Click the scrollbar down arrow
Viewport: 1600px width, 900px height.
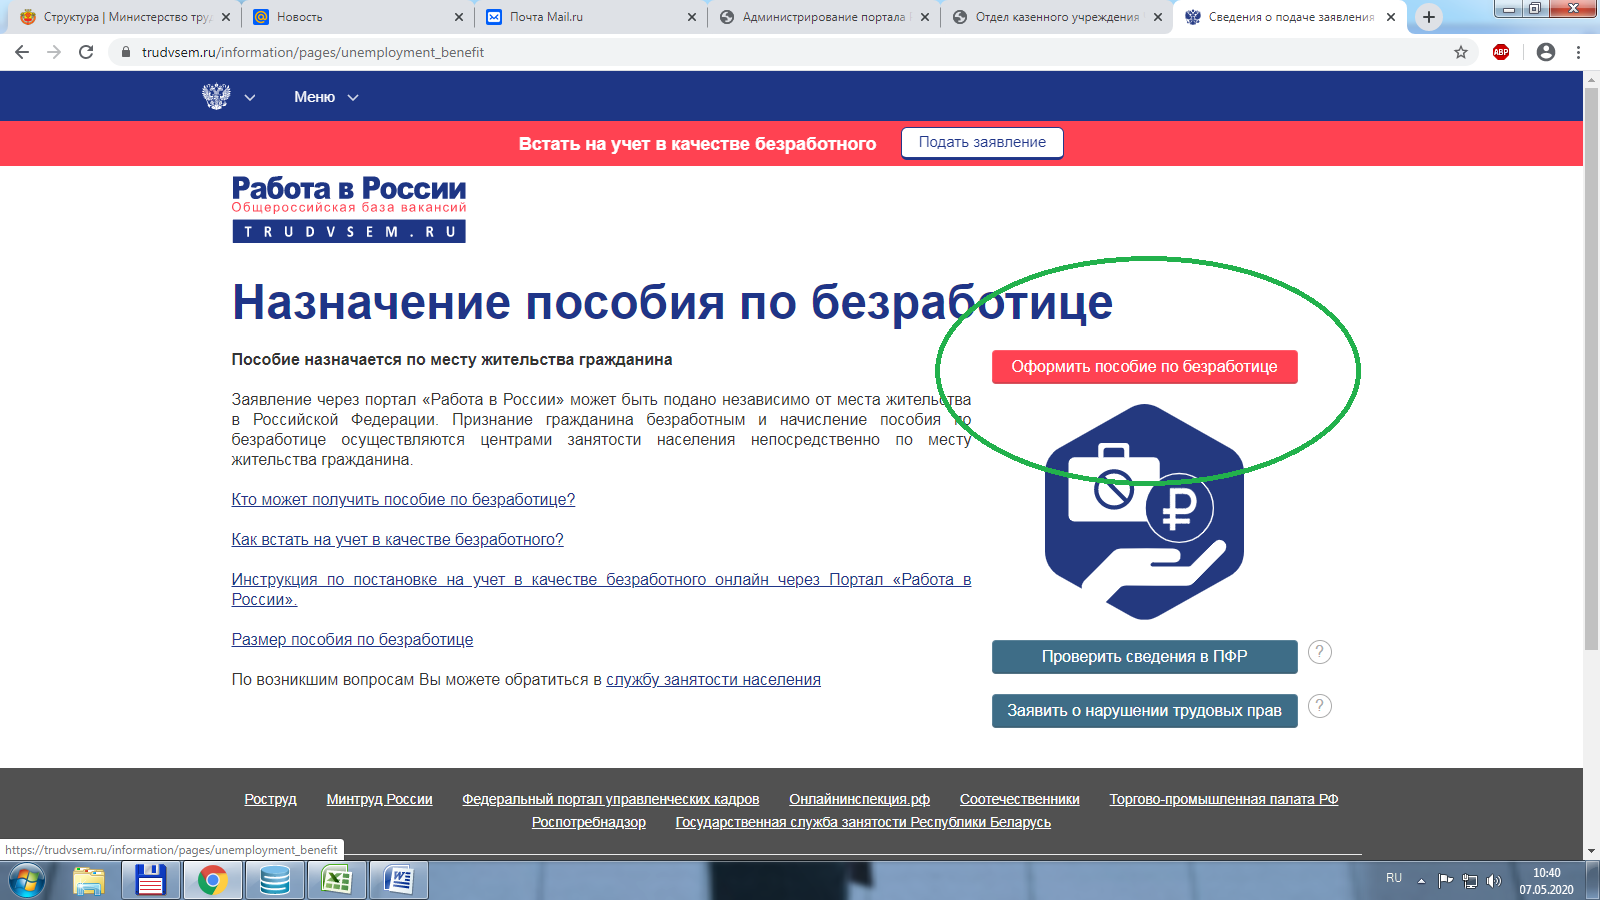(1591, 851)
